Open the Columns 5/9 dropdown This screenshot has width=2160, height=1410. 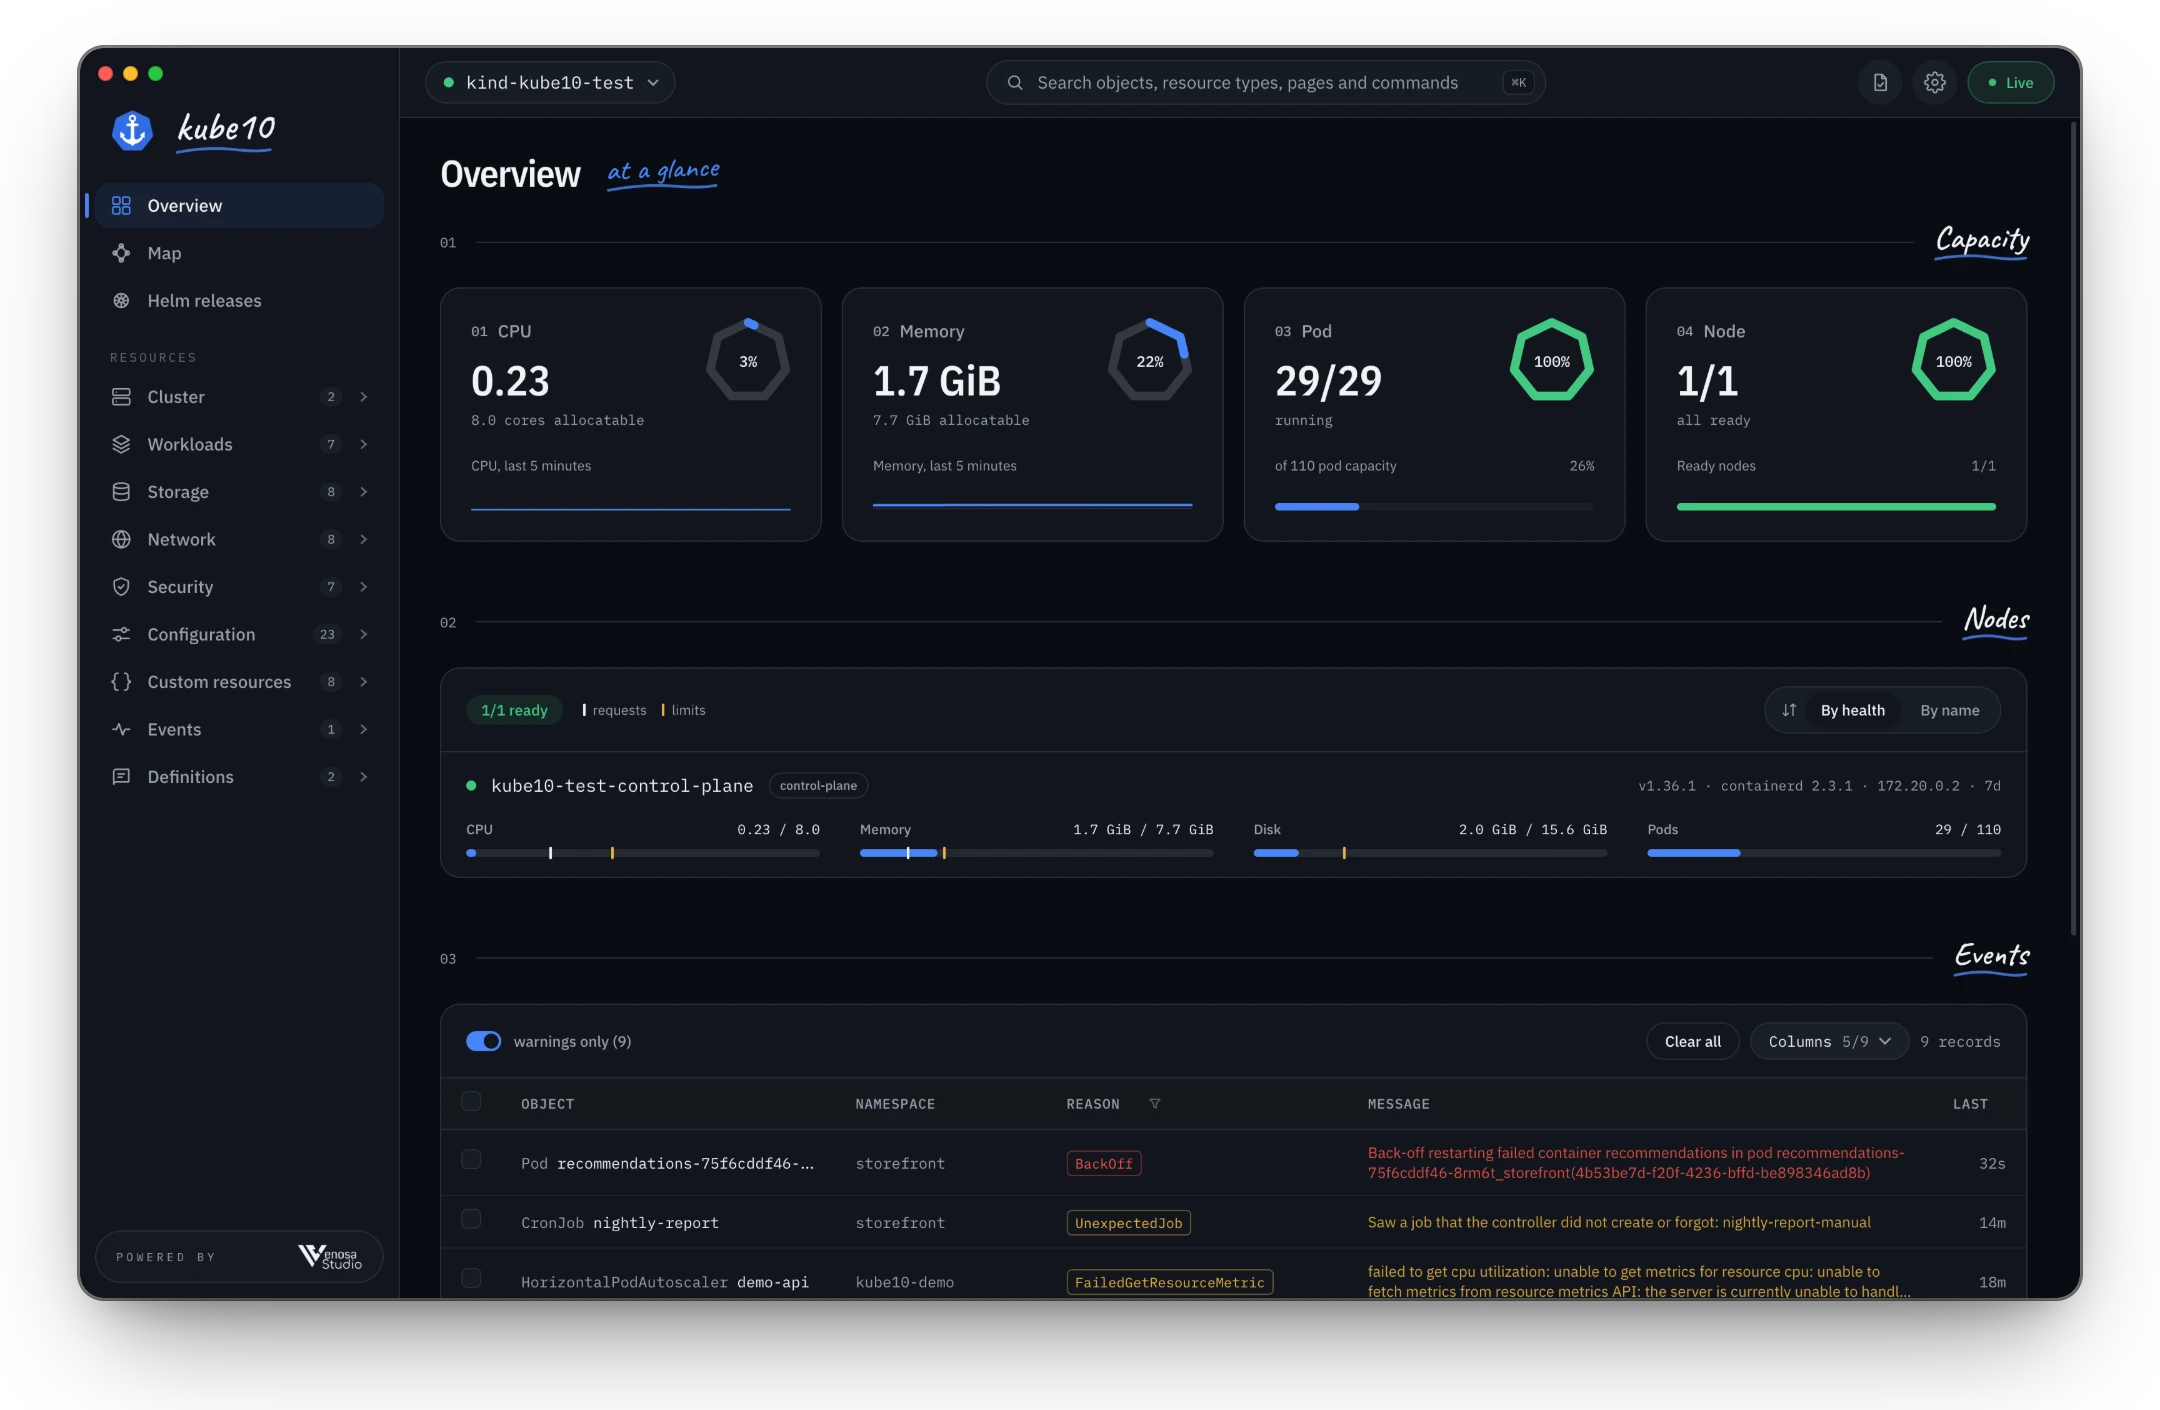tap(1829, 1041)
